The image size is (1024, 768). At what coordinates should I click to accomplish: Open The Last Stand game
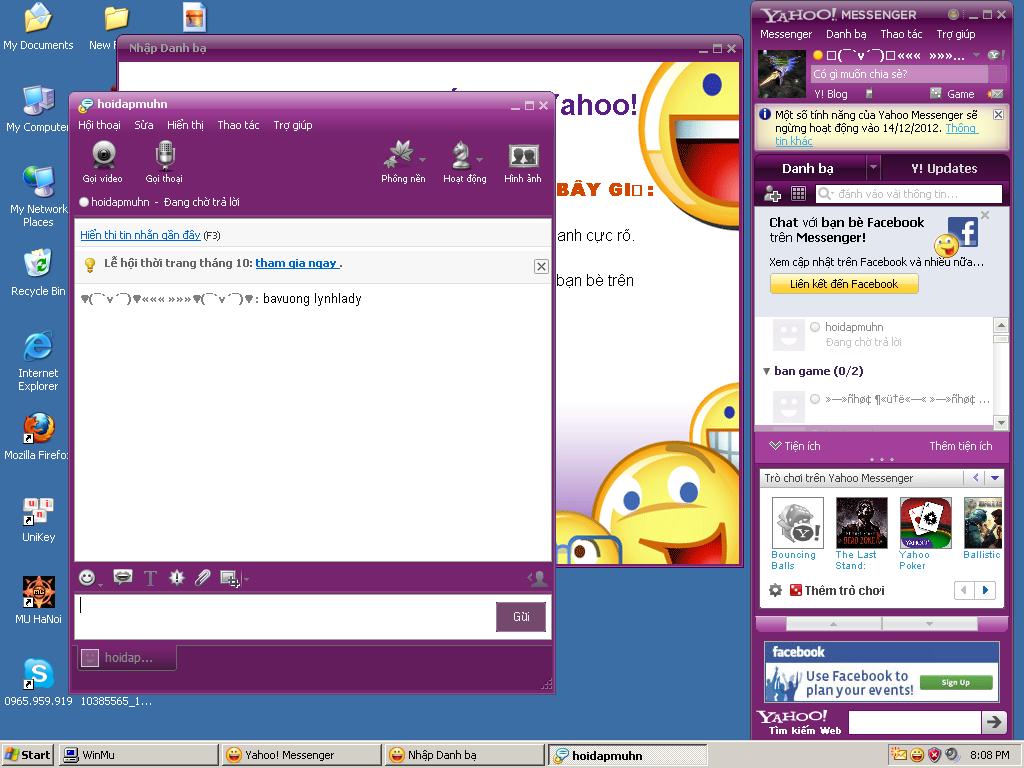click(861, 523)
